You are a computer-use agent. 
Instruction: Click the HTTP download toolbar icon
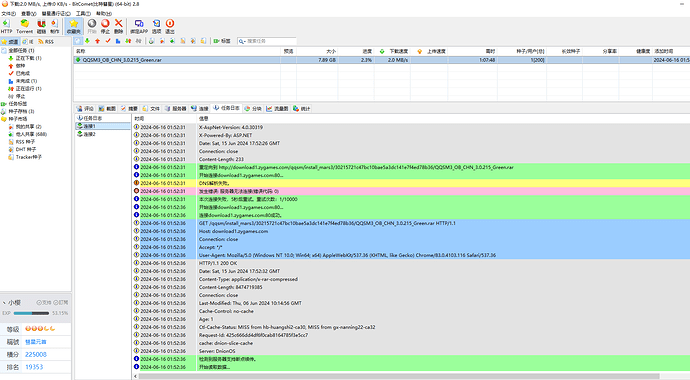(x=6, y=26)
